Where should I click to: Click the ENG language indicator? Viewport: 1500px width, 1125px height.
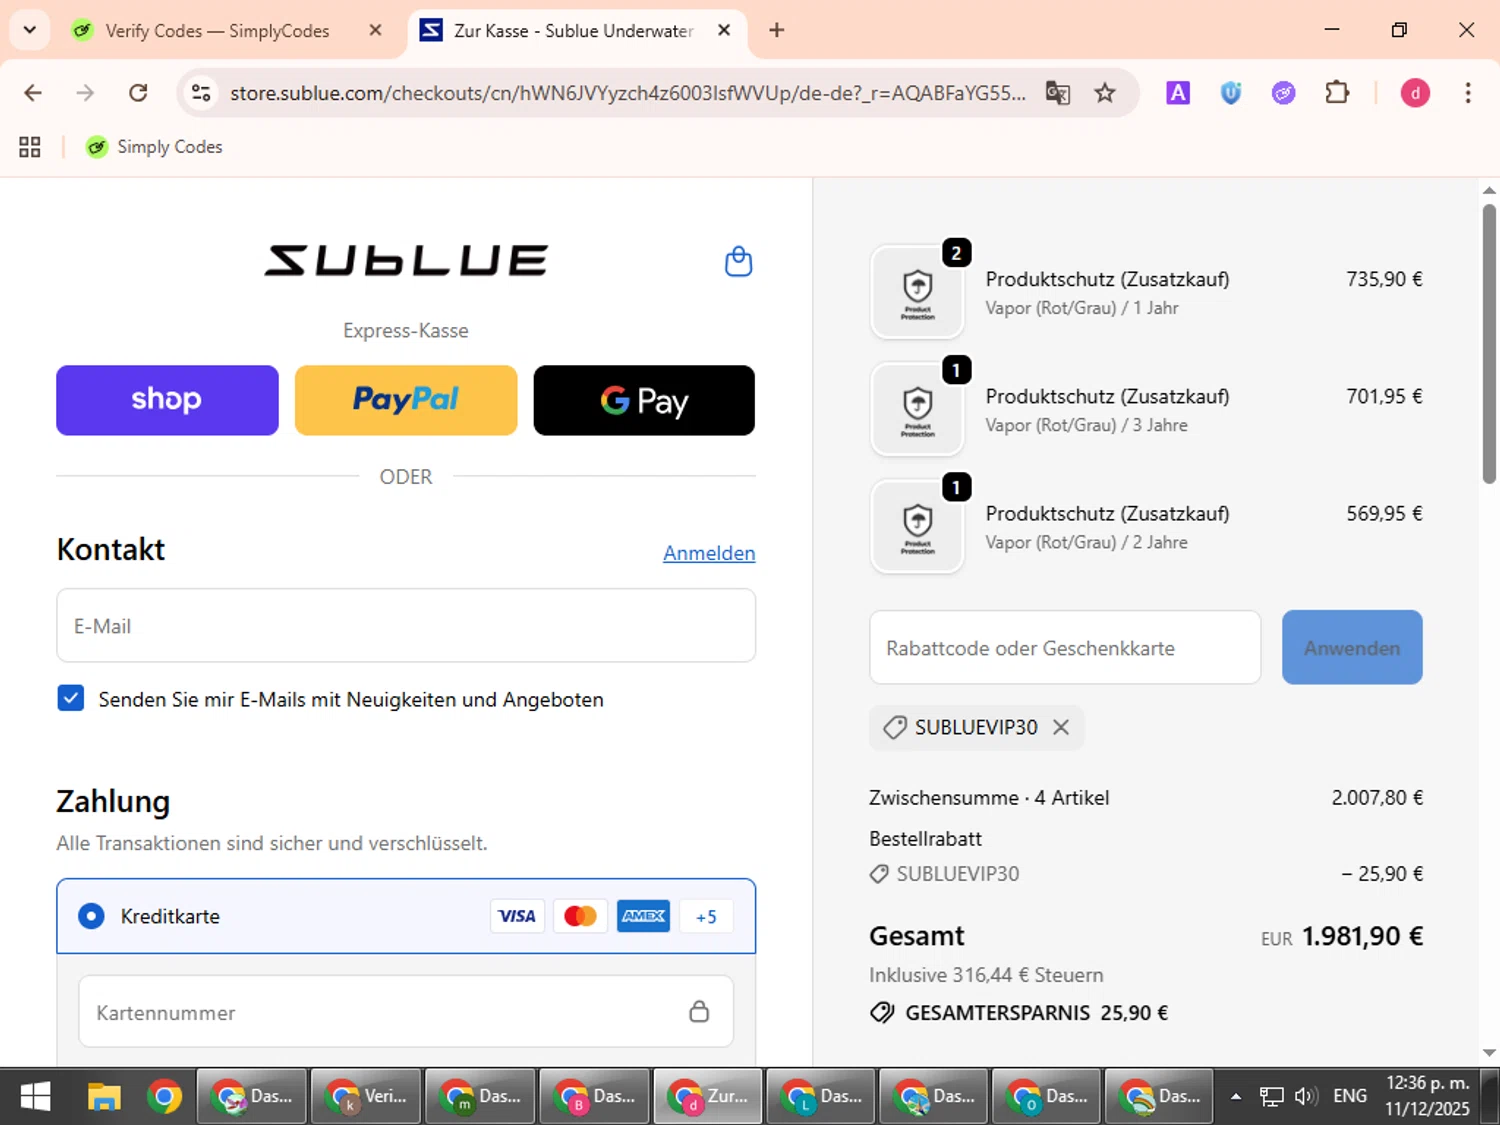point(1350,1096)
